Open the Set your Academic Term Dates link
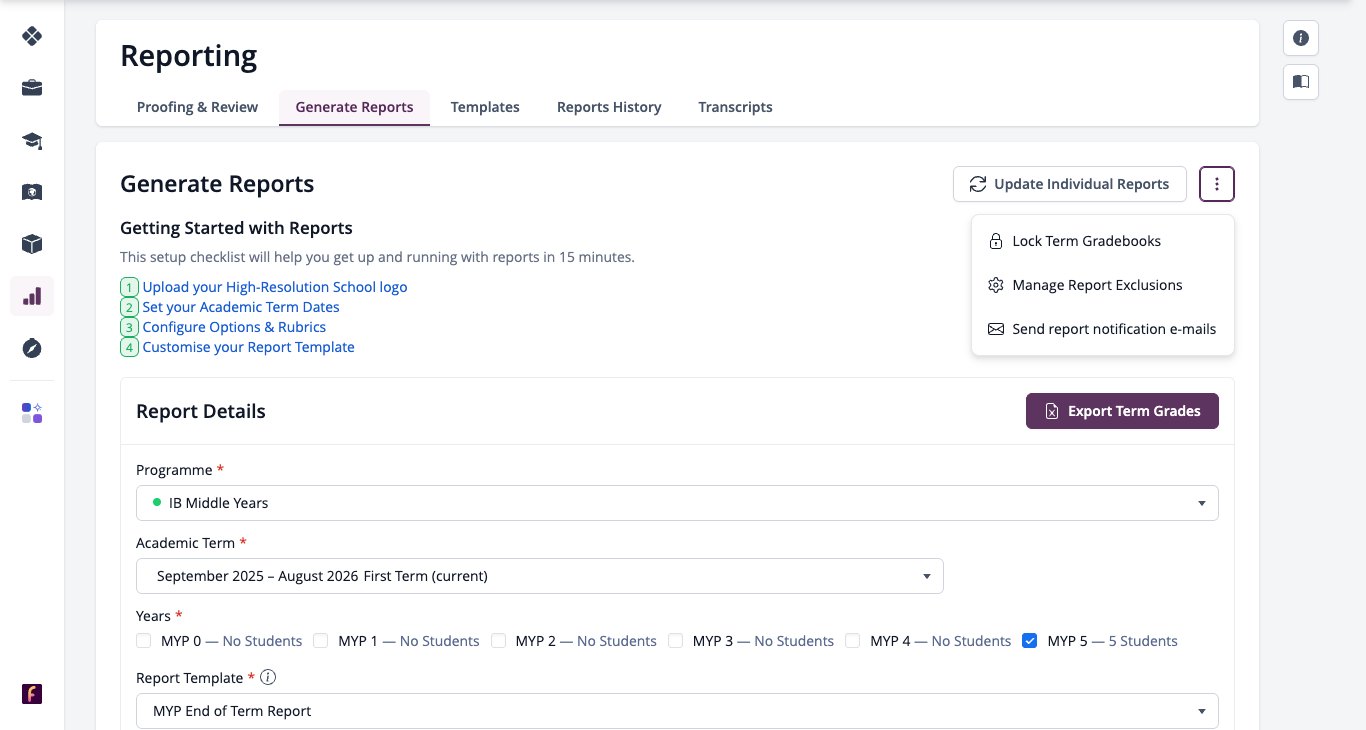The image size is (1366, 730). [241, 307]
